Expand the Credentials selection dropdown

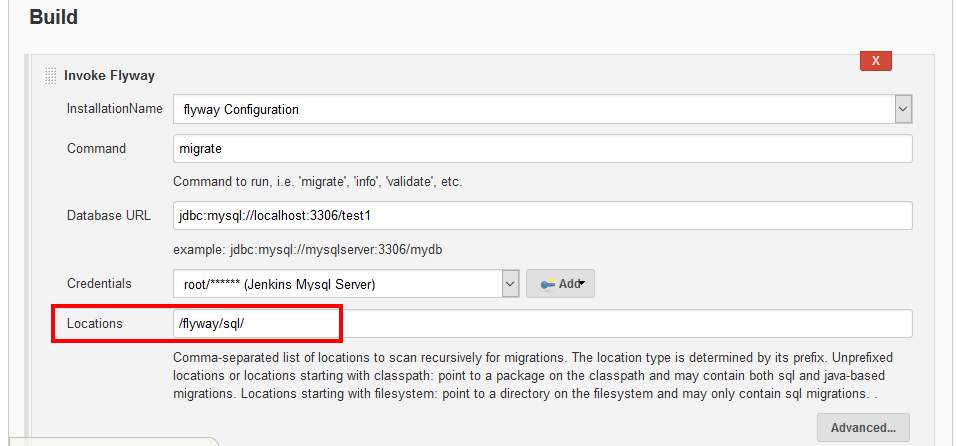coord(509,284)
